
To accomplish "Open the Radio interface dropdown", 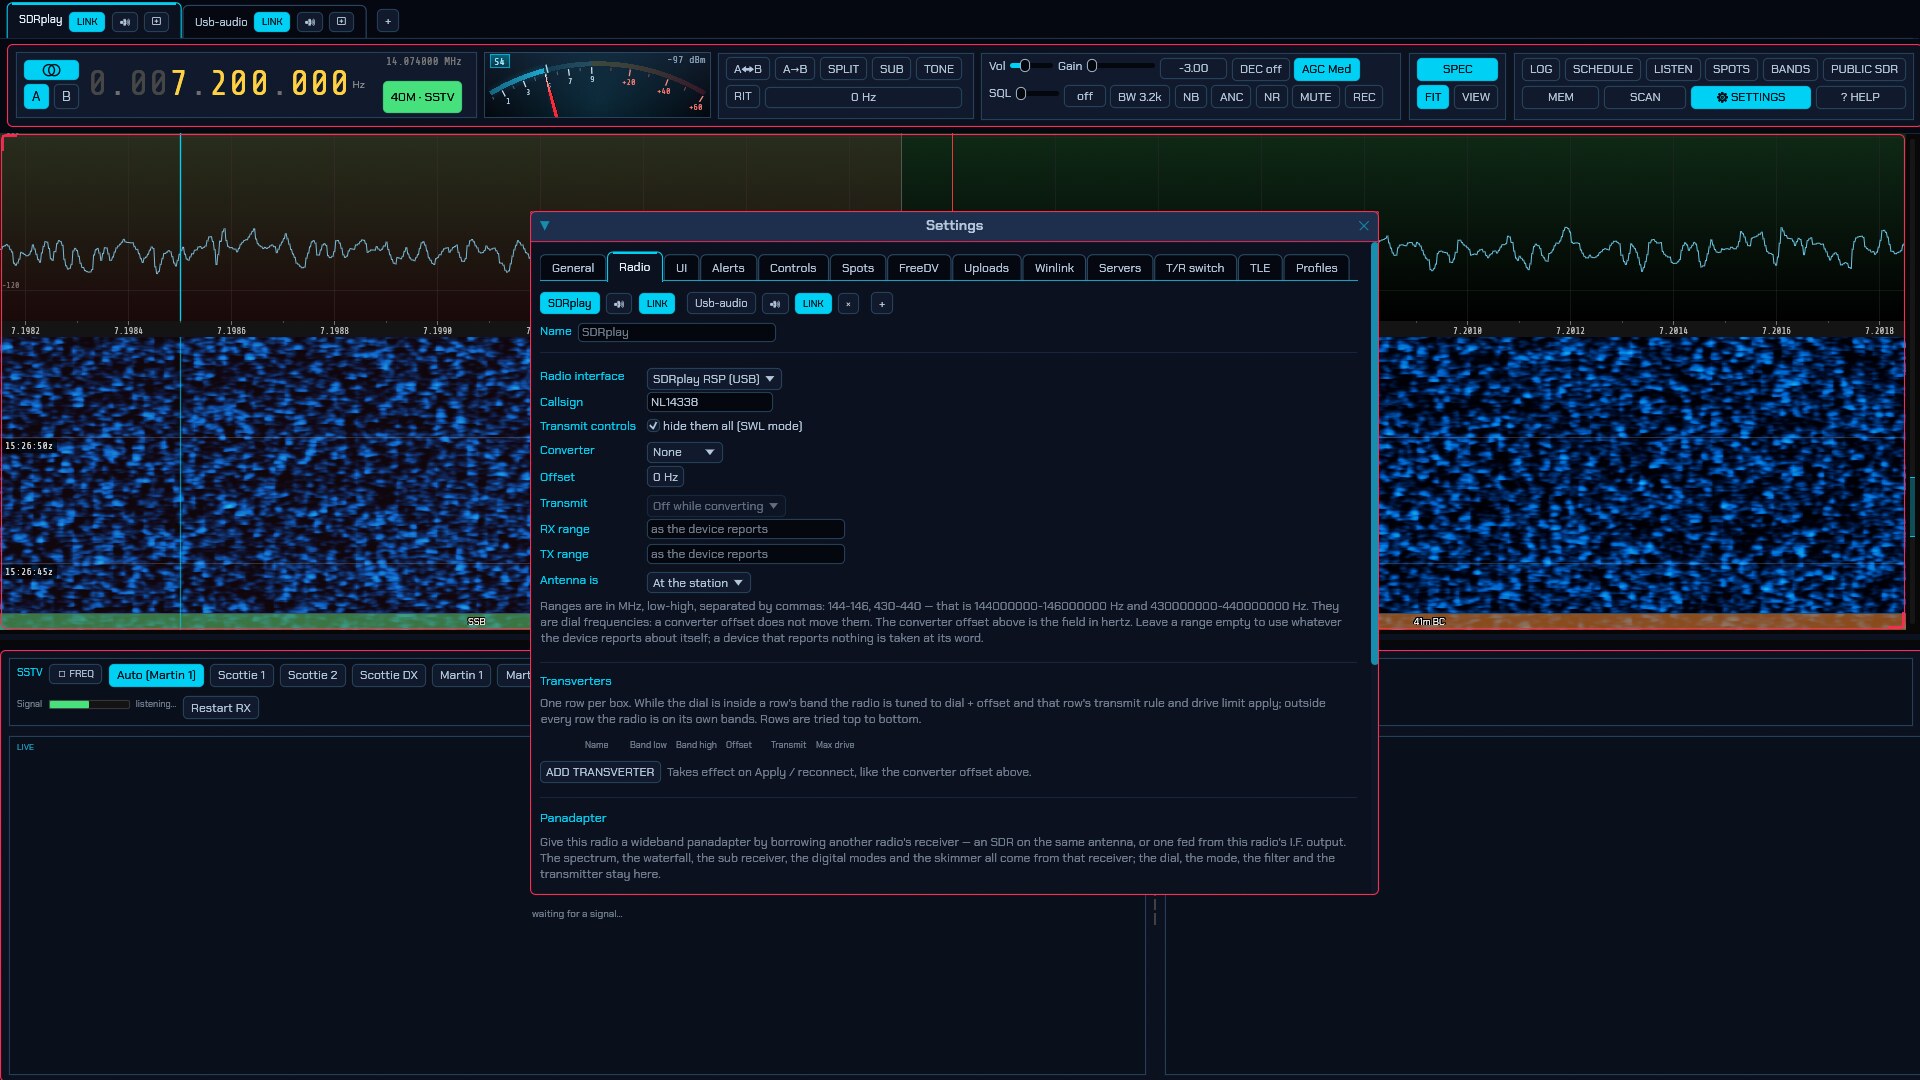I will point(714,379).
